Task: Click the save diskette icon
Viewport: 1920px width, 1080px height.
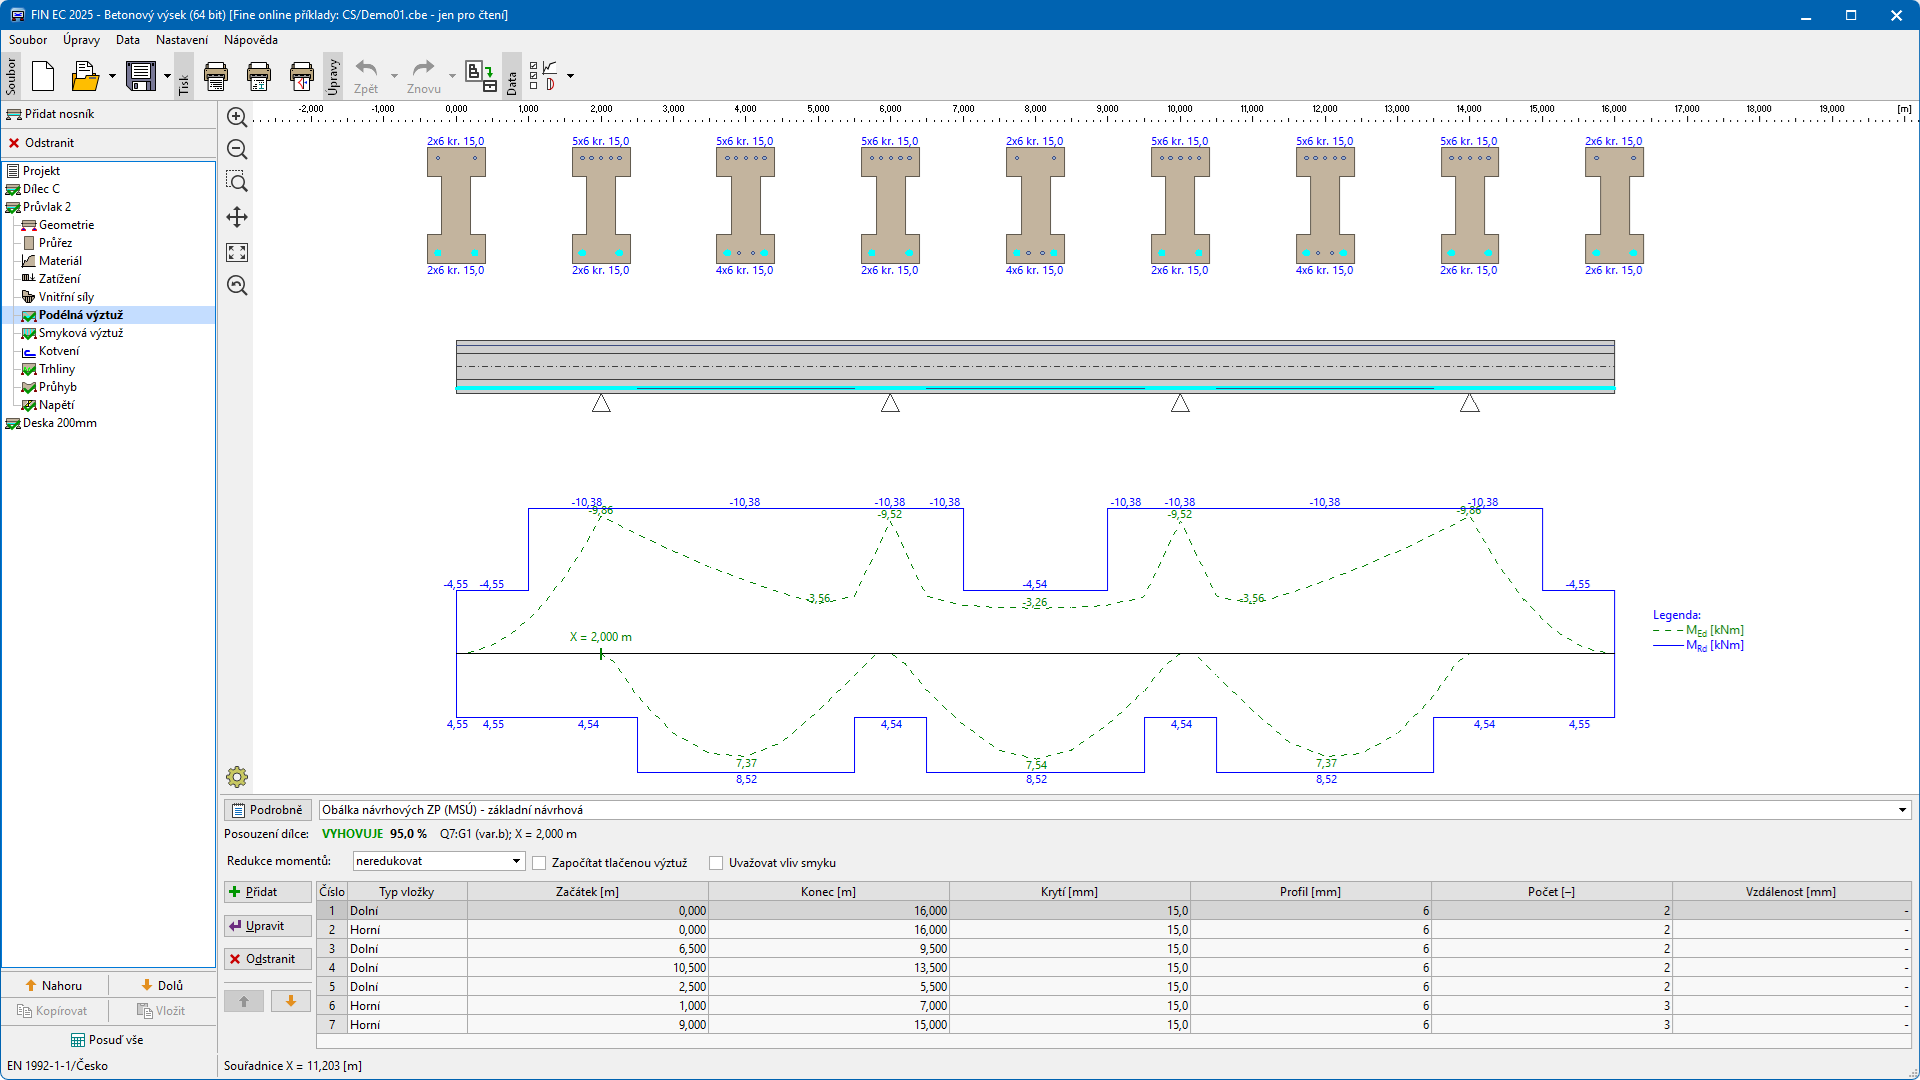Action: [x=141, y=76]
